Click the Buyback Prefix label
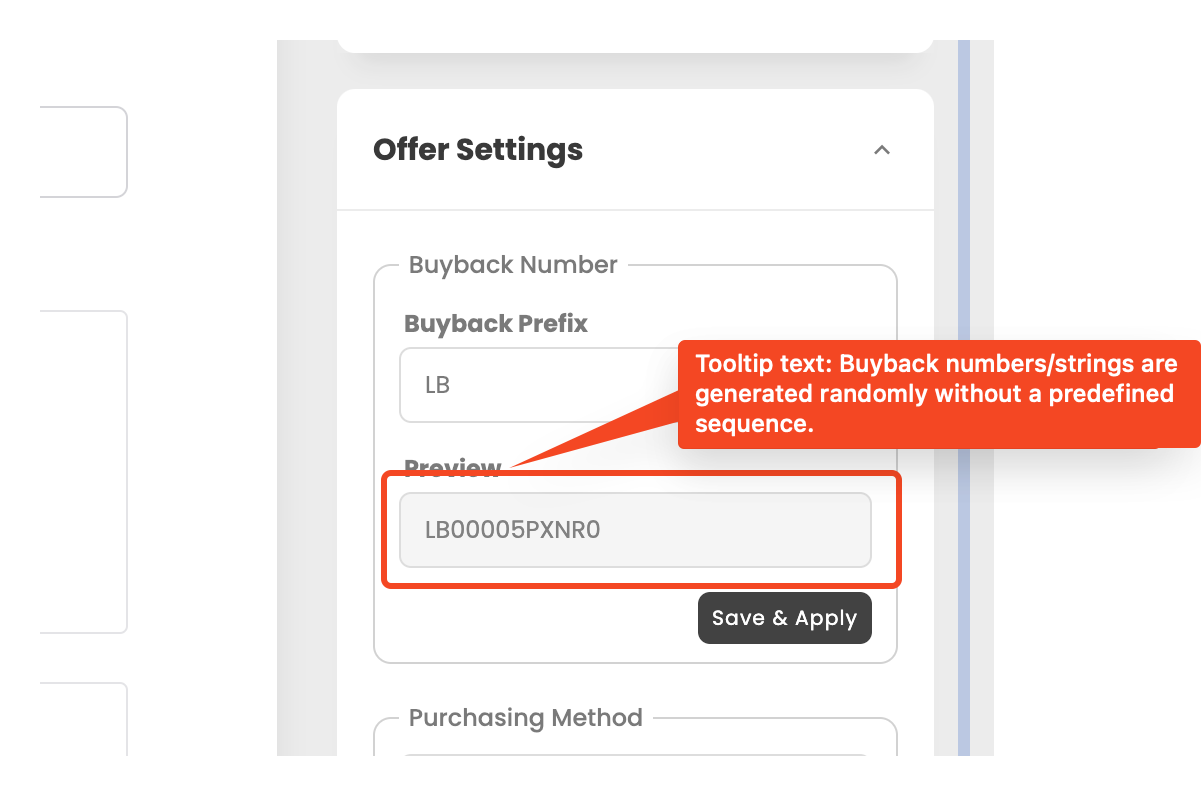The image size is (1201, 796). (496, 324)
